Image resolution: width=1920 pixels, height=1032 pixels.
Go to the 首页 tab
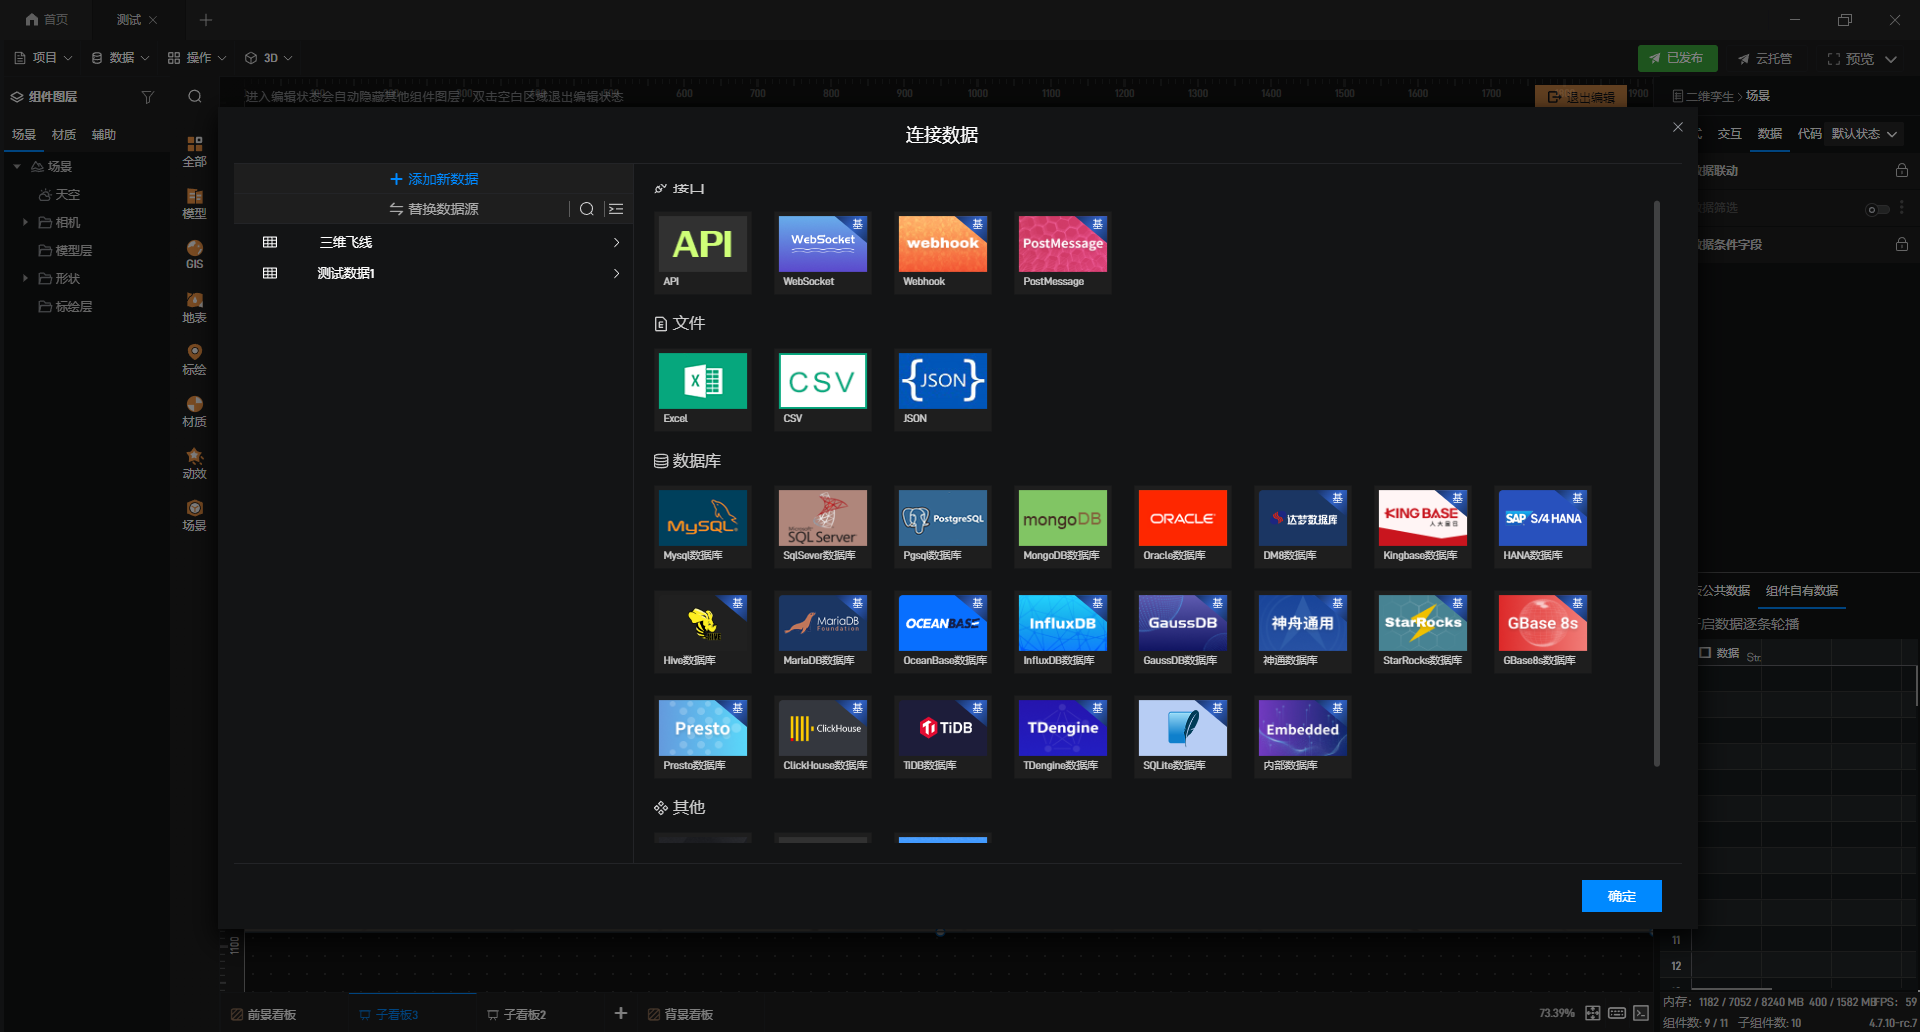[x=46, y=20]
